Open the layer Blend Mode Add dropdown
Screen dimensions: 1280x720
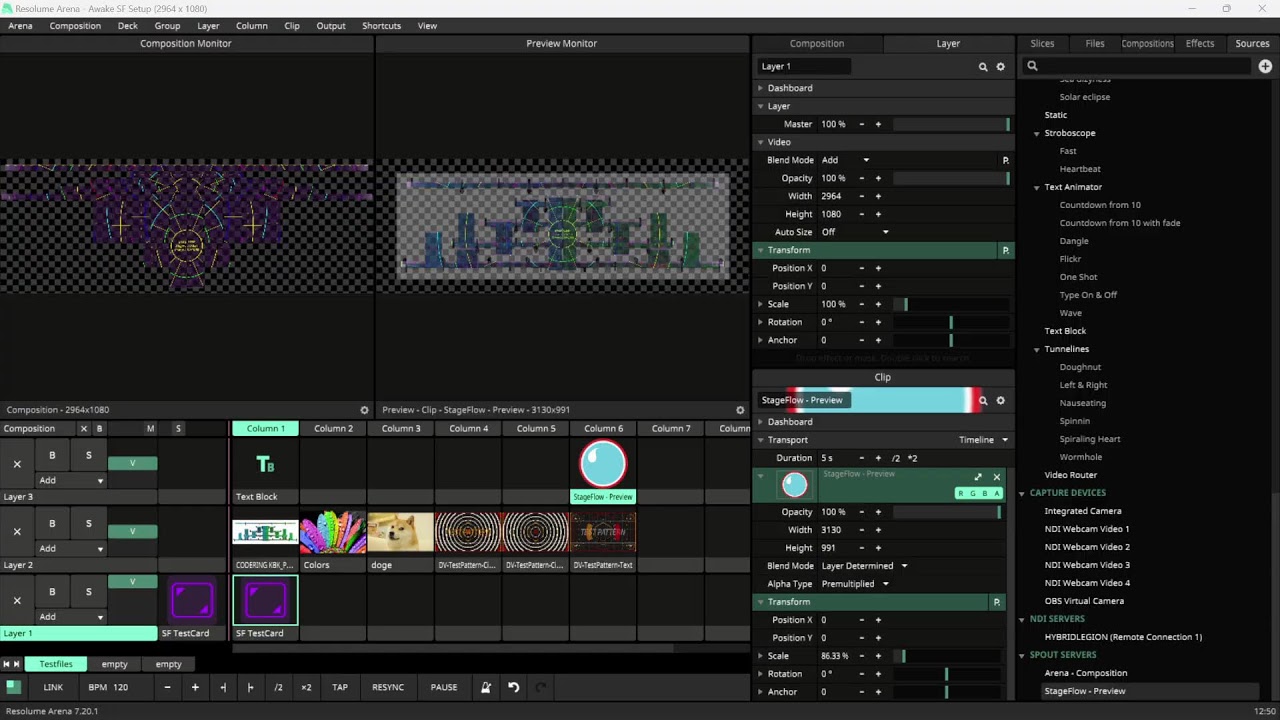[x=845, y=160]
